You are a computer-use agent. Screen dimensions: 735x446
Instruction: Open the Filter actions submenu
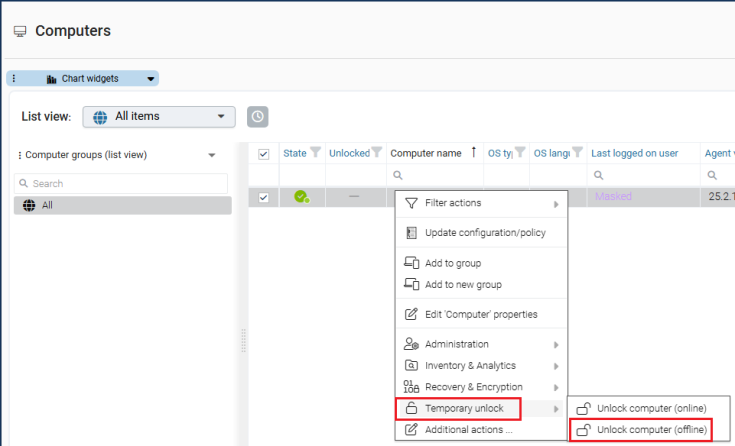(x=482, y=203)
